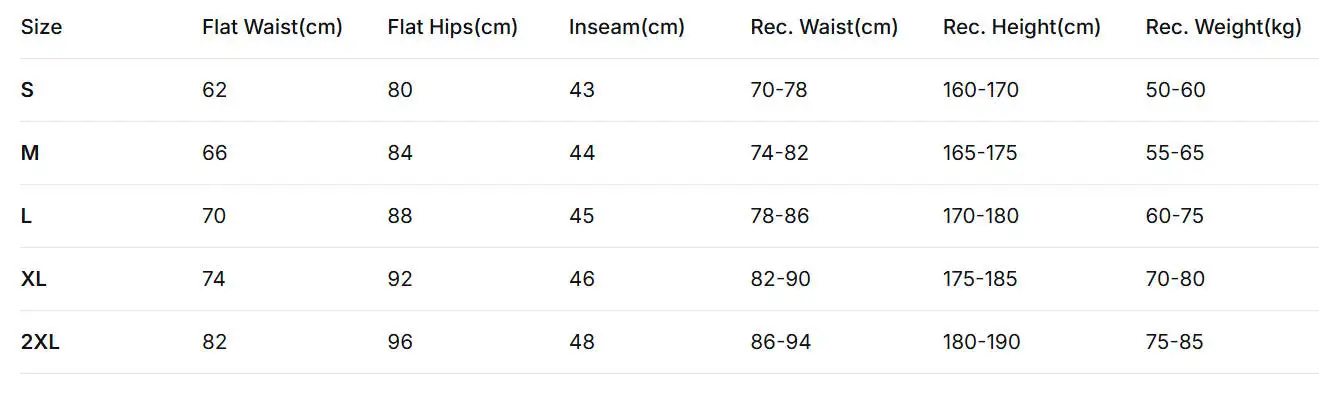Screen dimensions: 1319x399
Task: Select the 2XL flat waist value 82
Action: click(215, 342)
